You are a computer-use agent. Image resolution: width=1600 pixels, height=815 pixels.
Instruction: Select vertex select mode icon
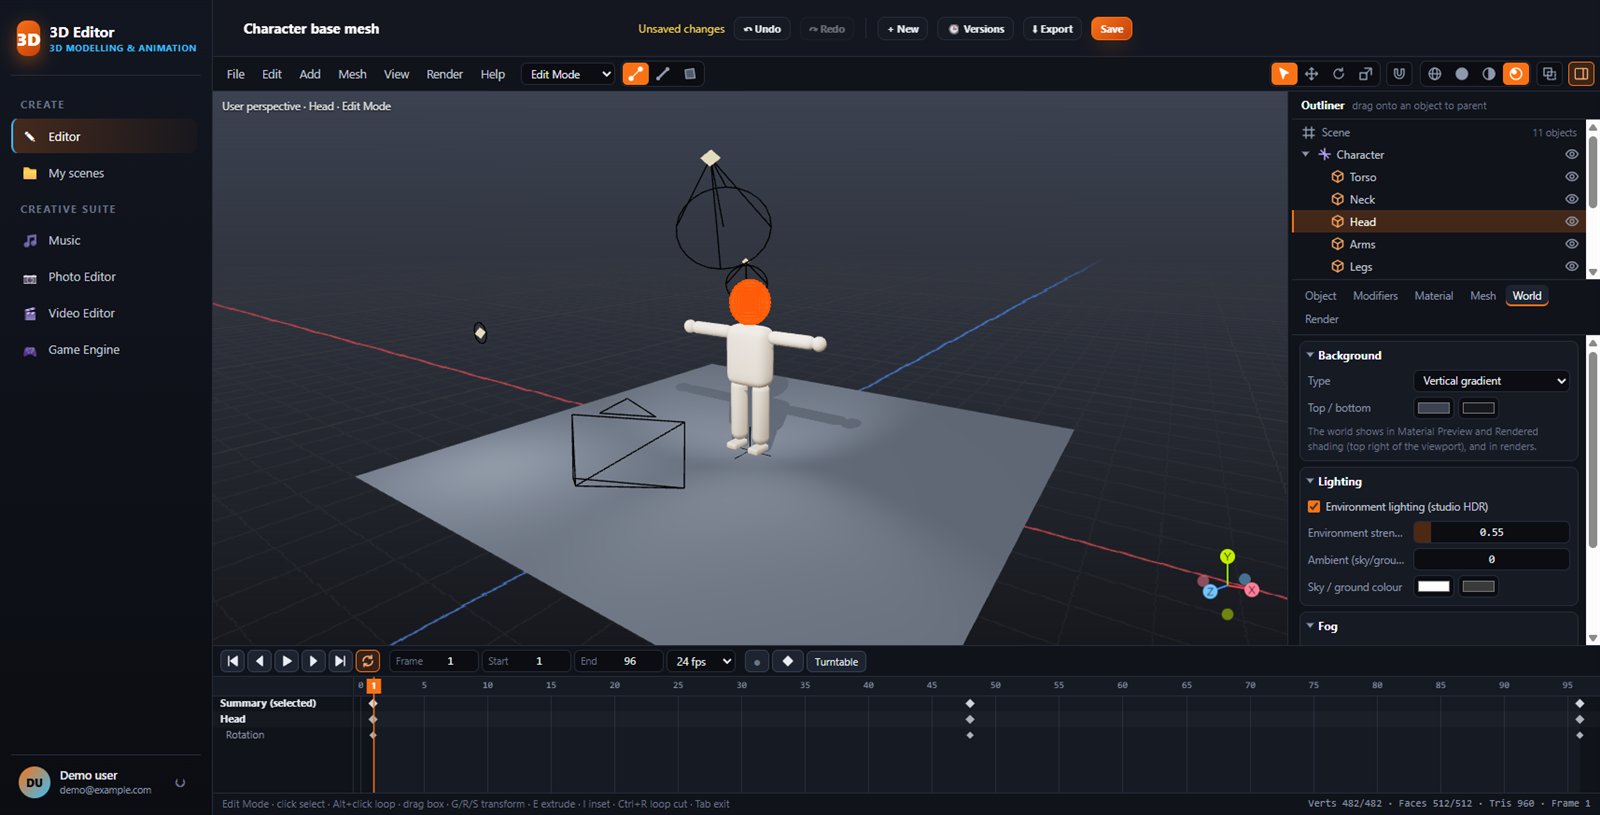point(635,74)
